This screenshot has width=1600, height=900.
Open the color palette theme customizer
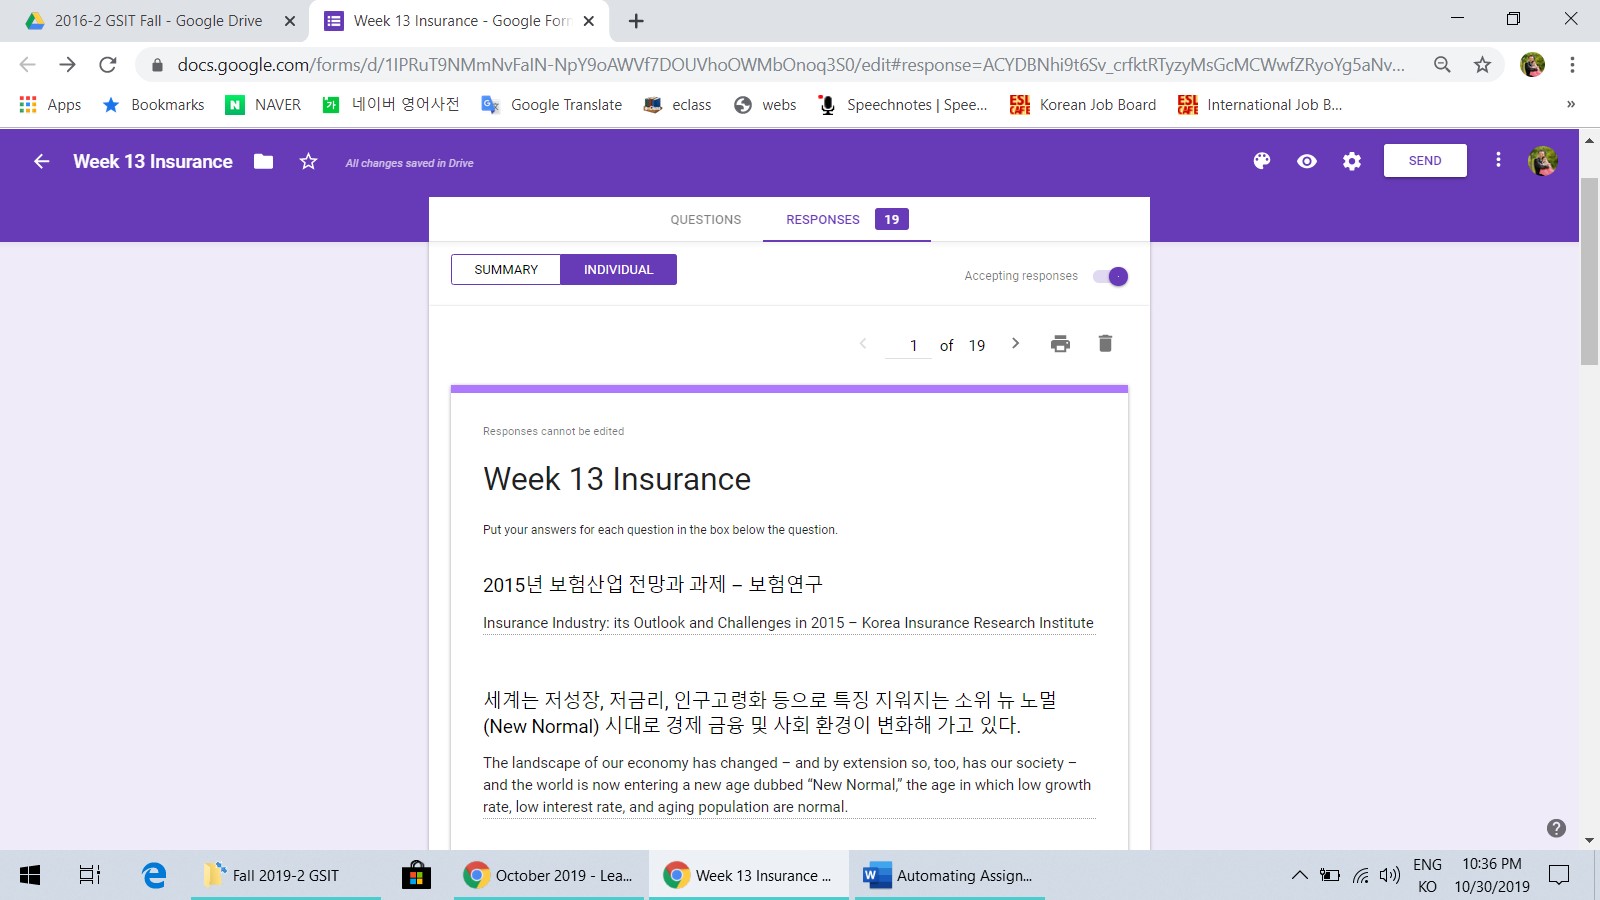1262,161
